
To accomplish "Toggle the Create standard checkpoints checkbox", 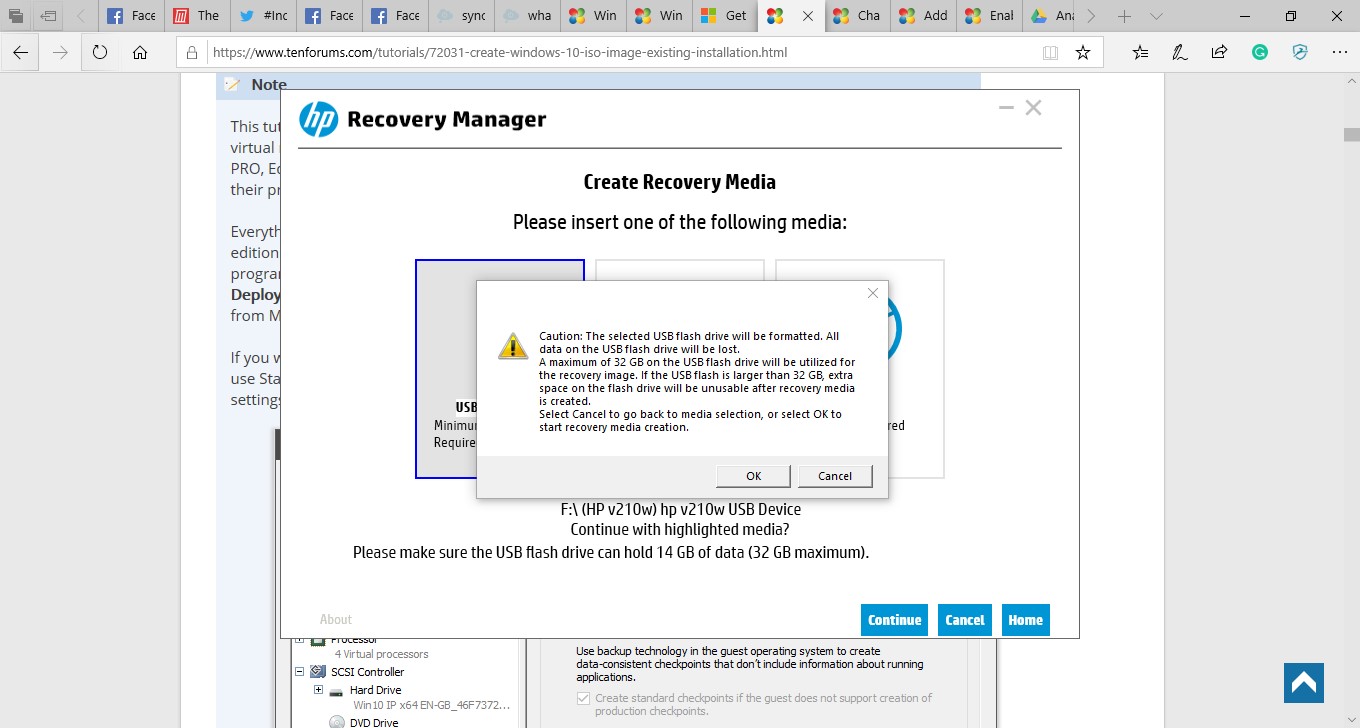I will click(x=583, y=698).
